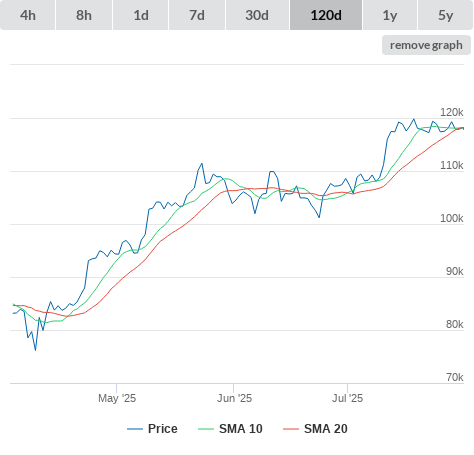The width and height of the screenshot is (474, 455).
Task: Click the blue Price legend line marker
Action: pos(135,429)
